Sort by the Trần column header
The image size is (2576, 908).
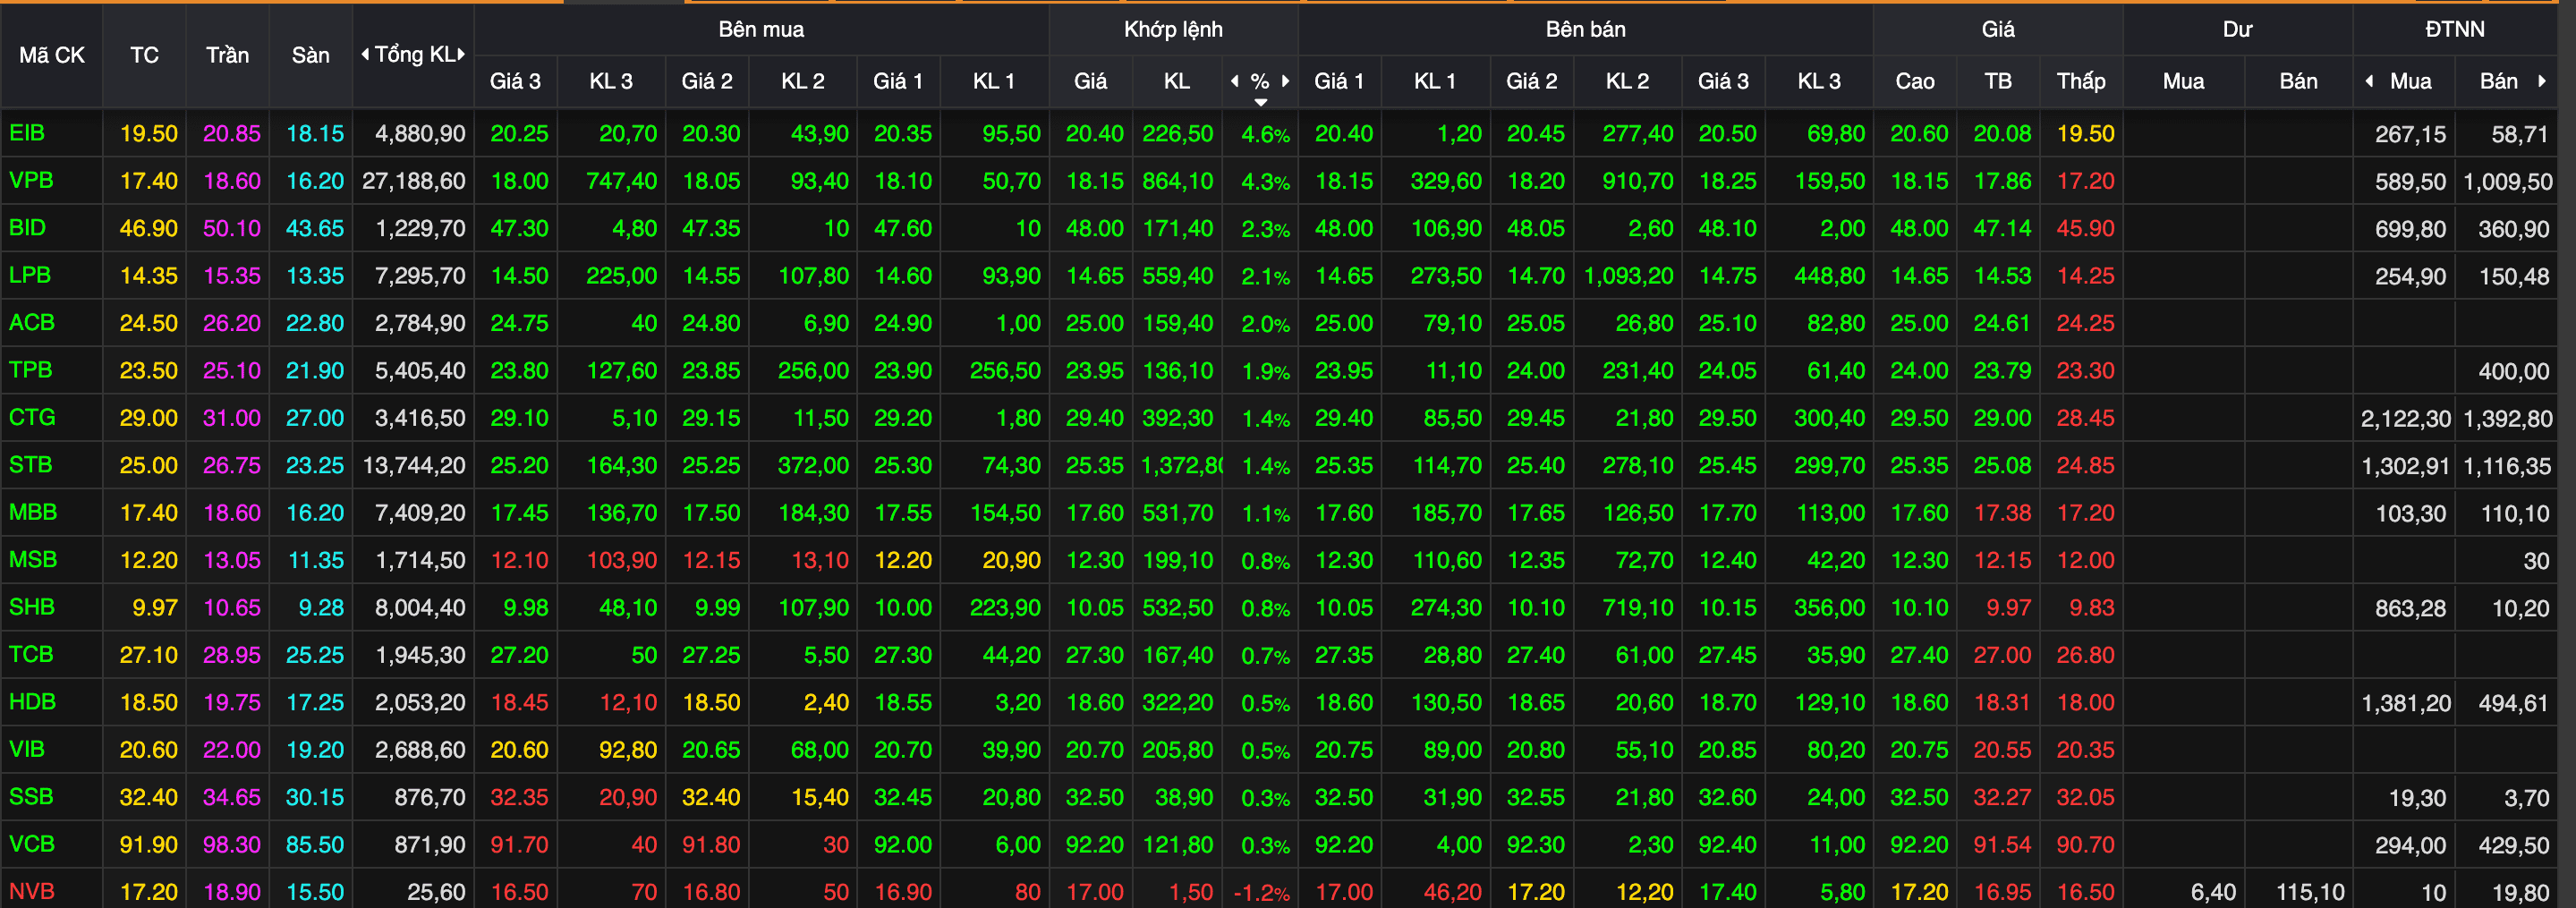point(227,55)
